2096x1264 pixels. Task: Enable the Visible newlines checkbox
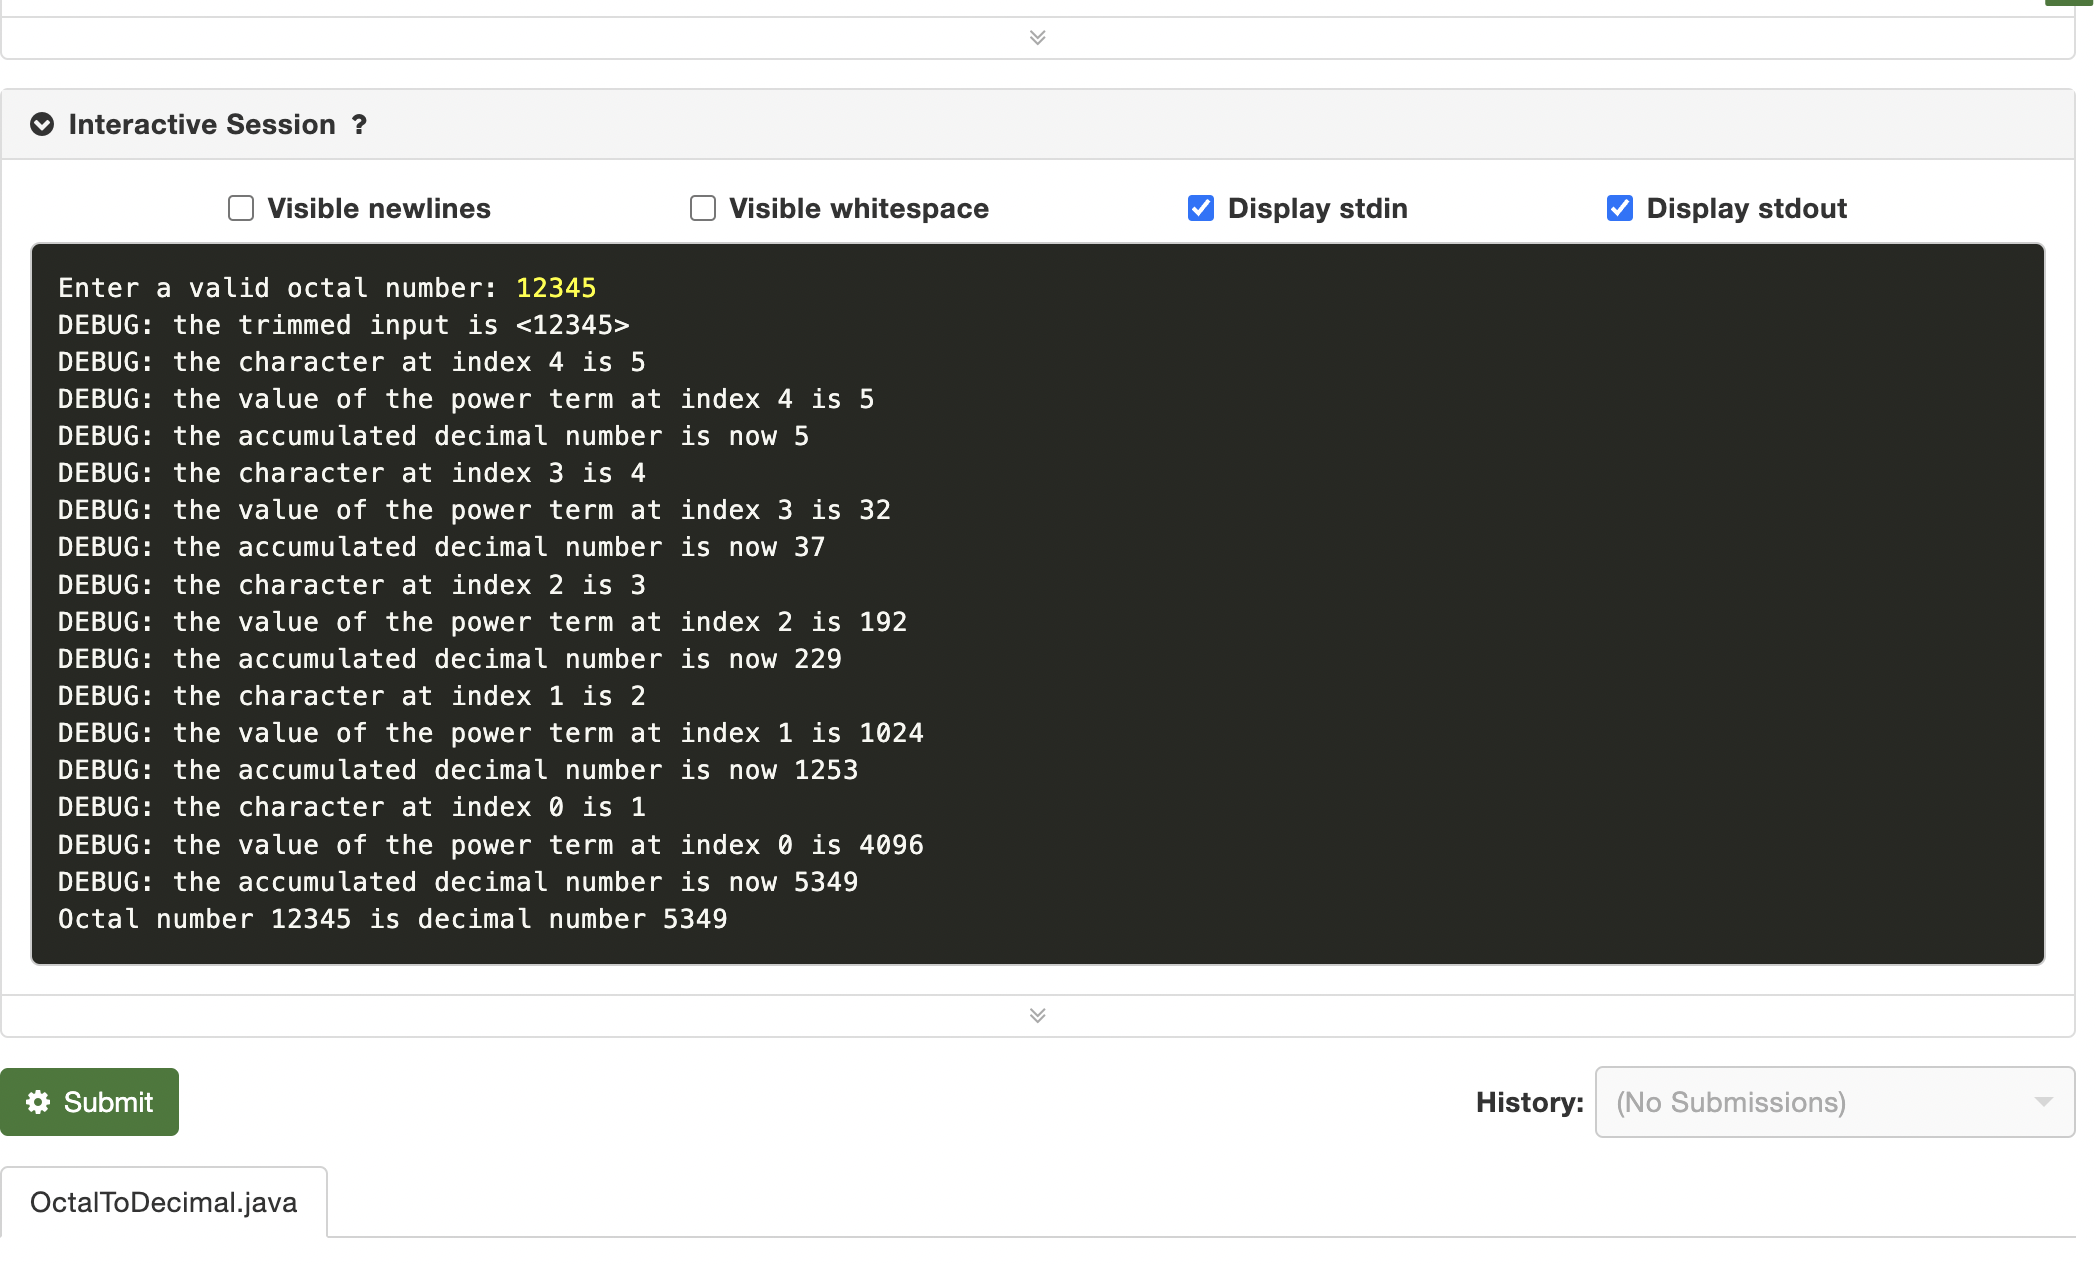click(x=241, y=208)
